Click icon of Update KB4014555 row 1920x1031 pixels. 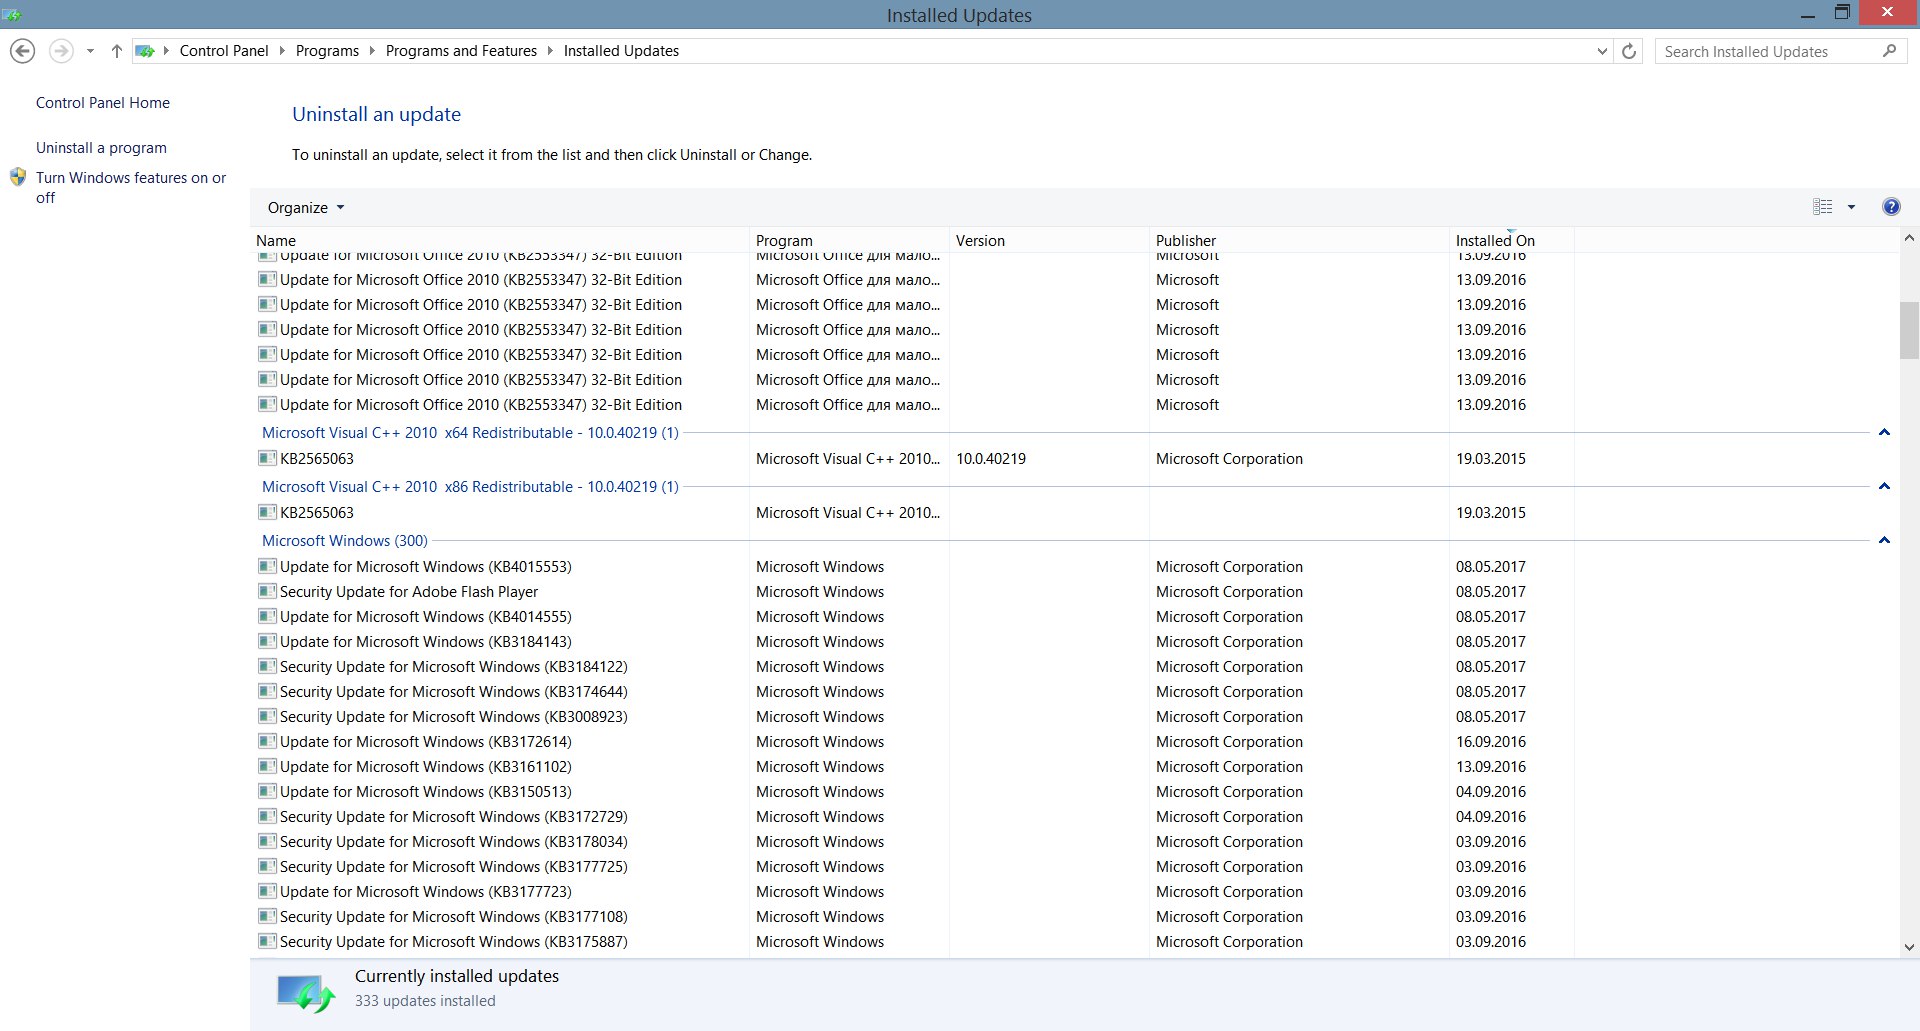pos(267,616)
